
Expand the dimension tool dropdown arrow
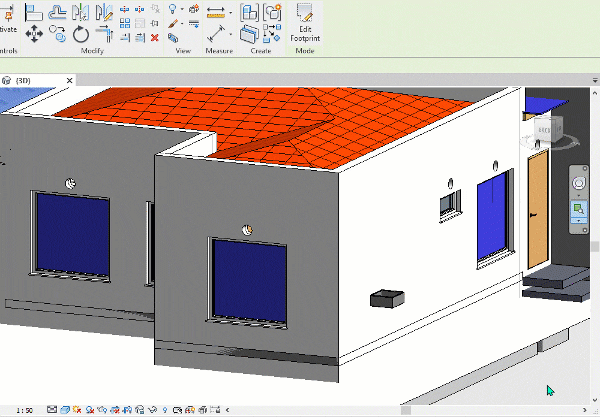click(231, 34)
